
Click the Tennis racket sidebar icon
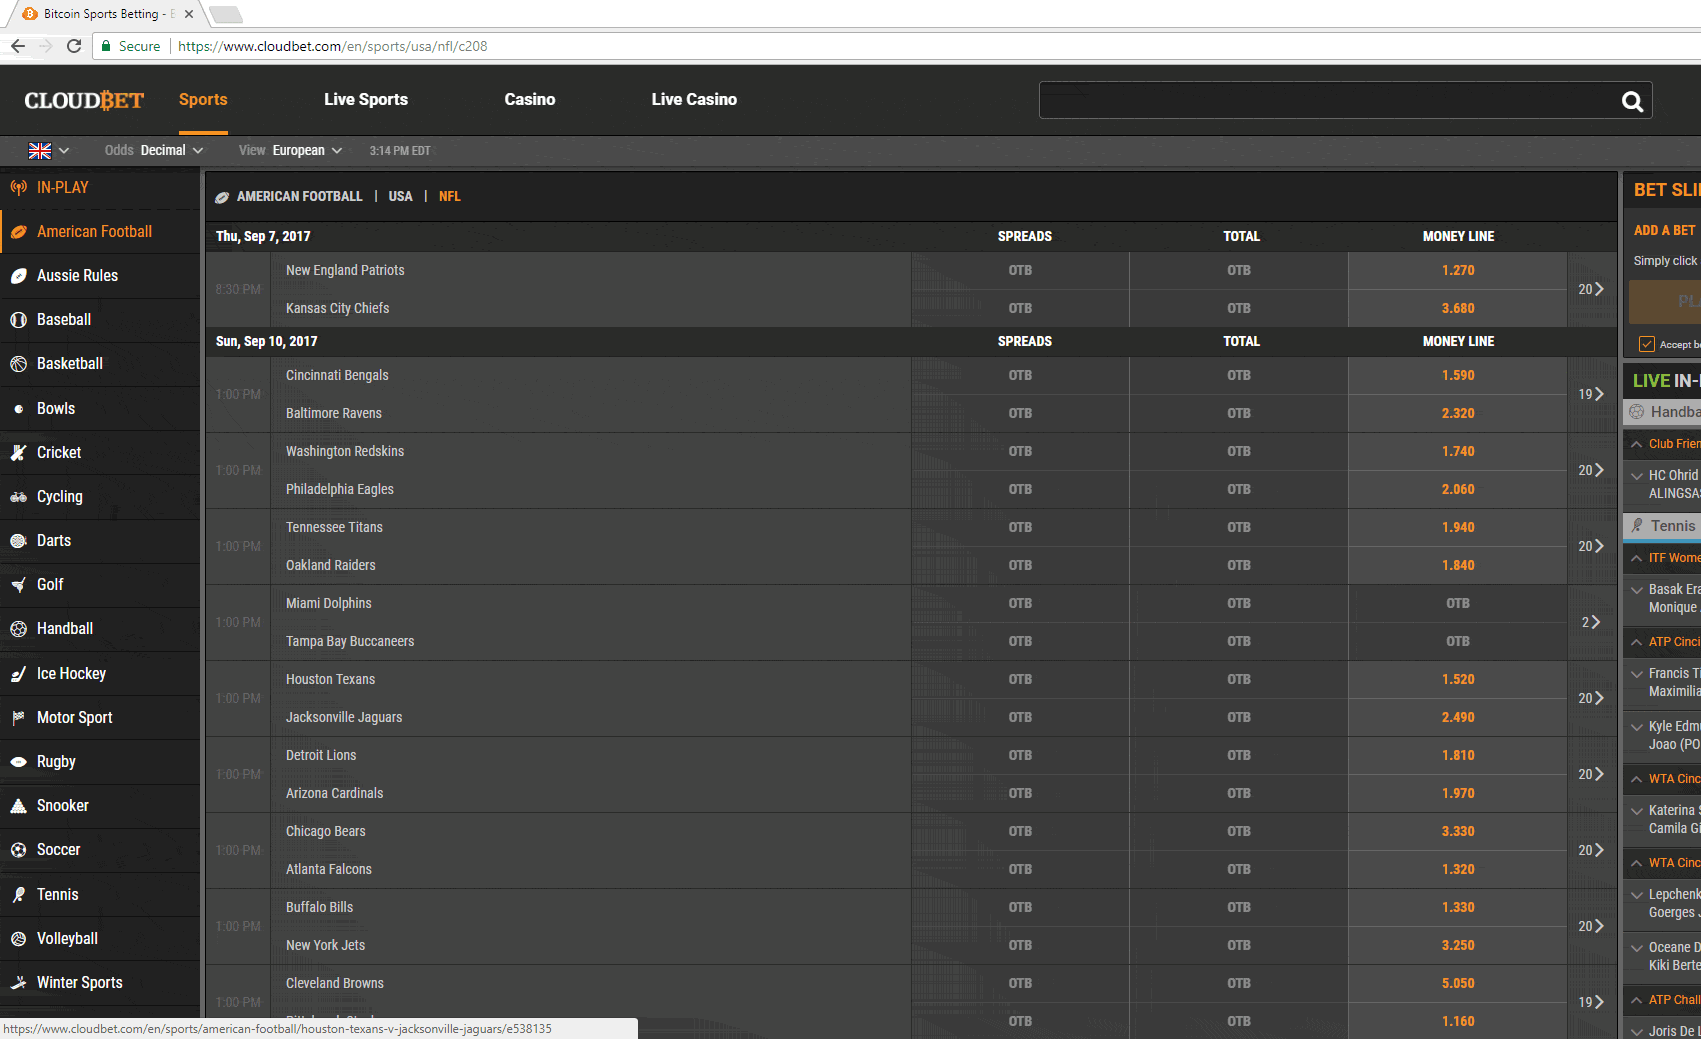tap(18, 895)
